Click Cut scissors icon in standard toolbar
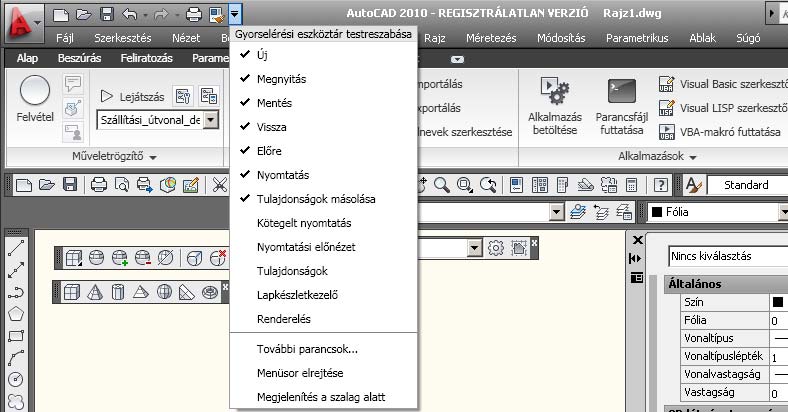The width and height of the screenshot is (788, 412). click(220, 185)
